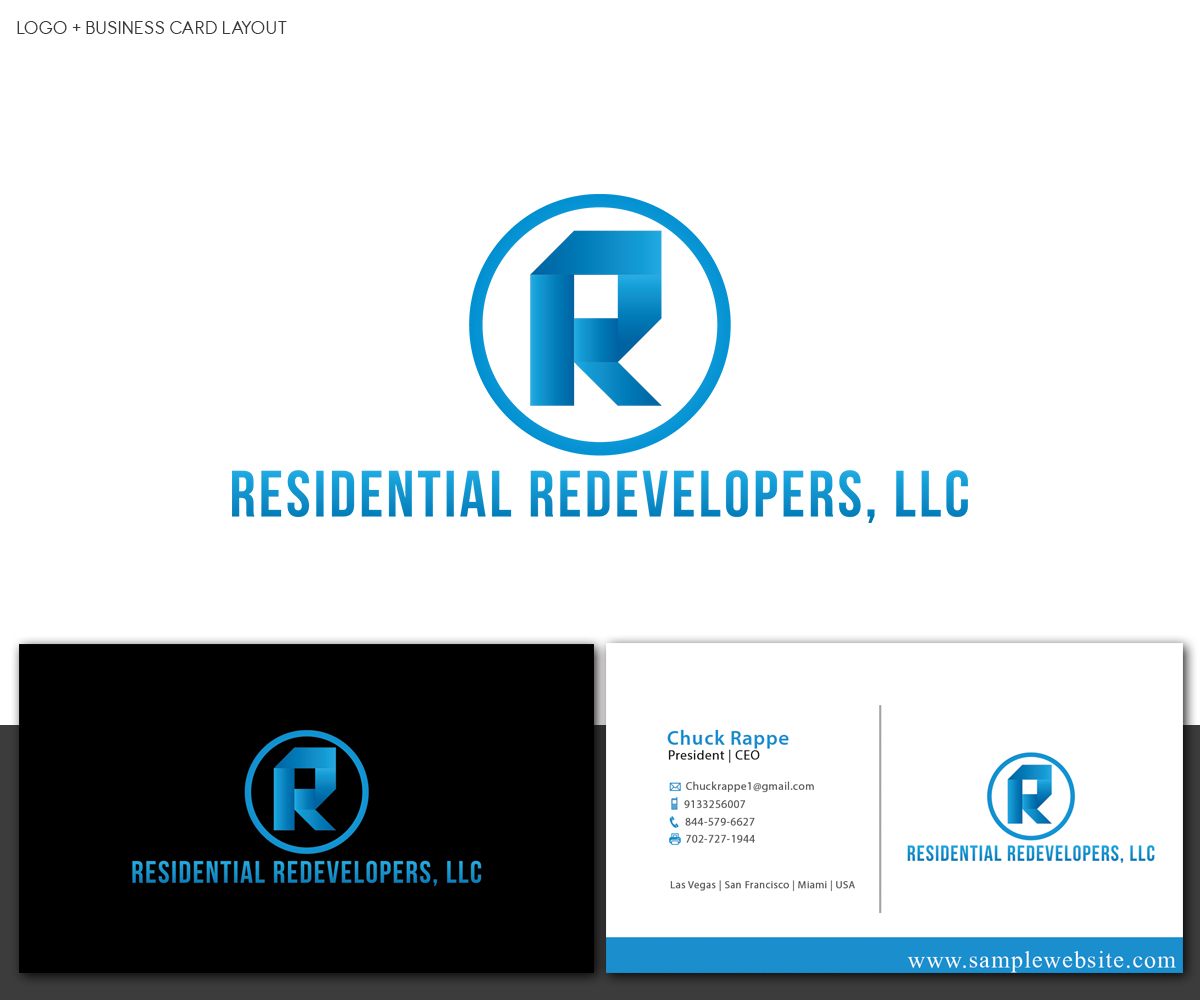Click the R logo on the black card
The height and width of the screenshot is (1000, 1200).
tap(306, 791)
